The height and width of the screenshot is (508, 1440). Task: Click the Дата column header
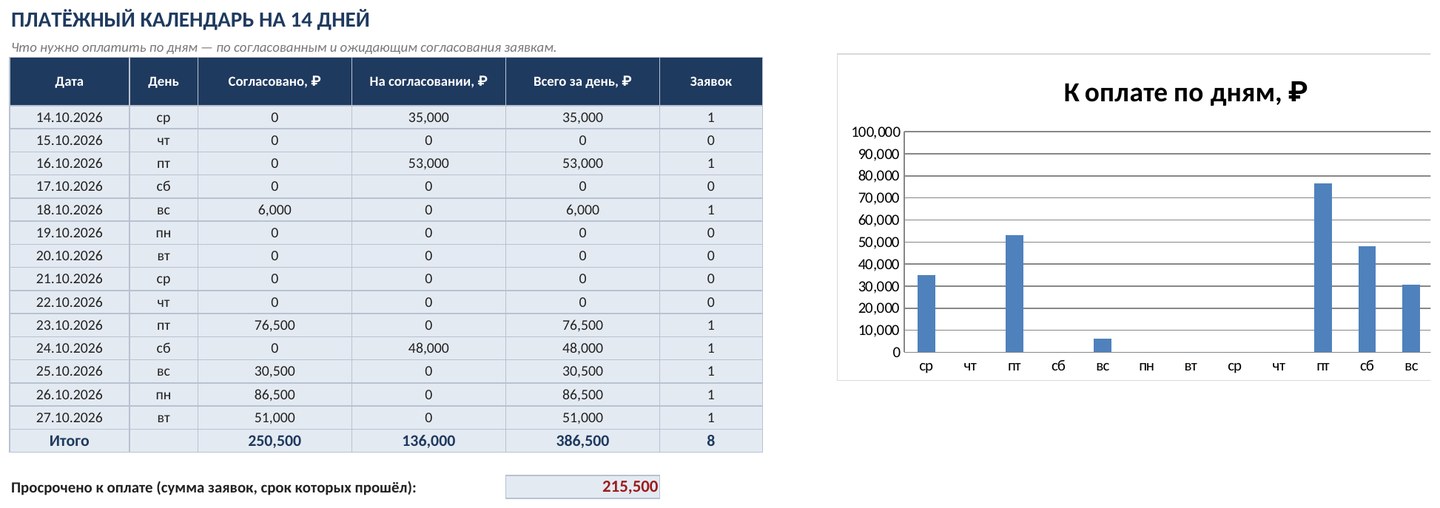click(69, 81)
